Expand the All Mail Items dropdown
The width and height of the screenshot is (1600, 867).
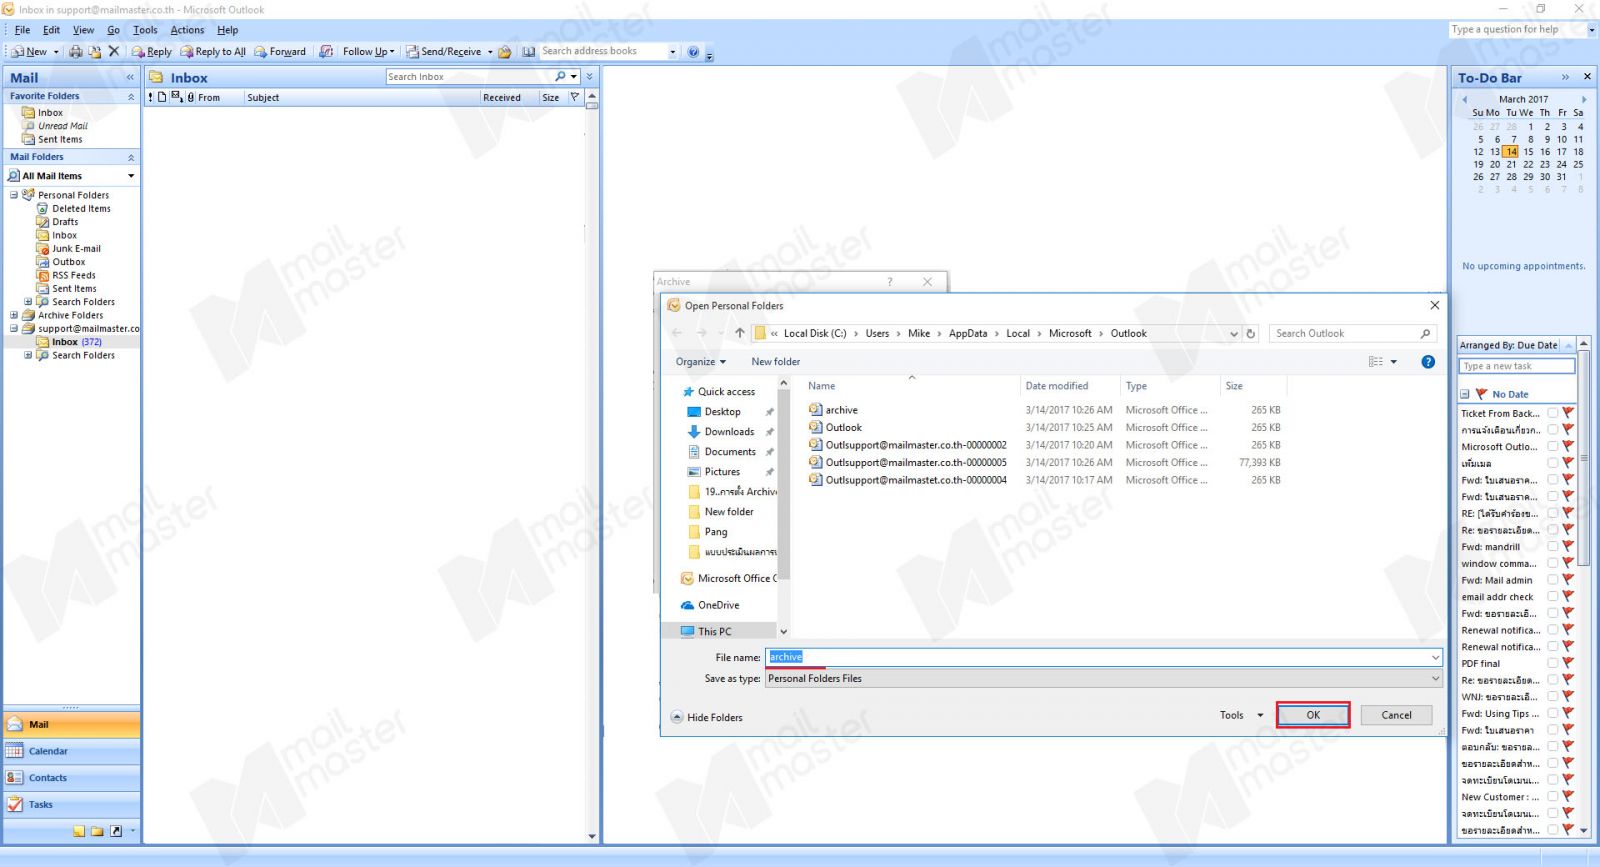pyautogui.click(x=131, y=176)
